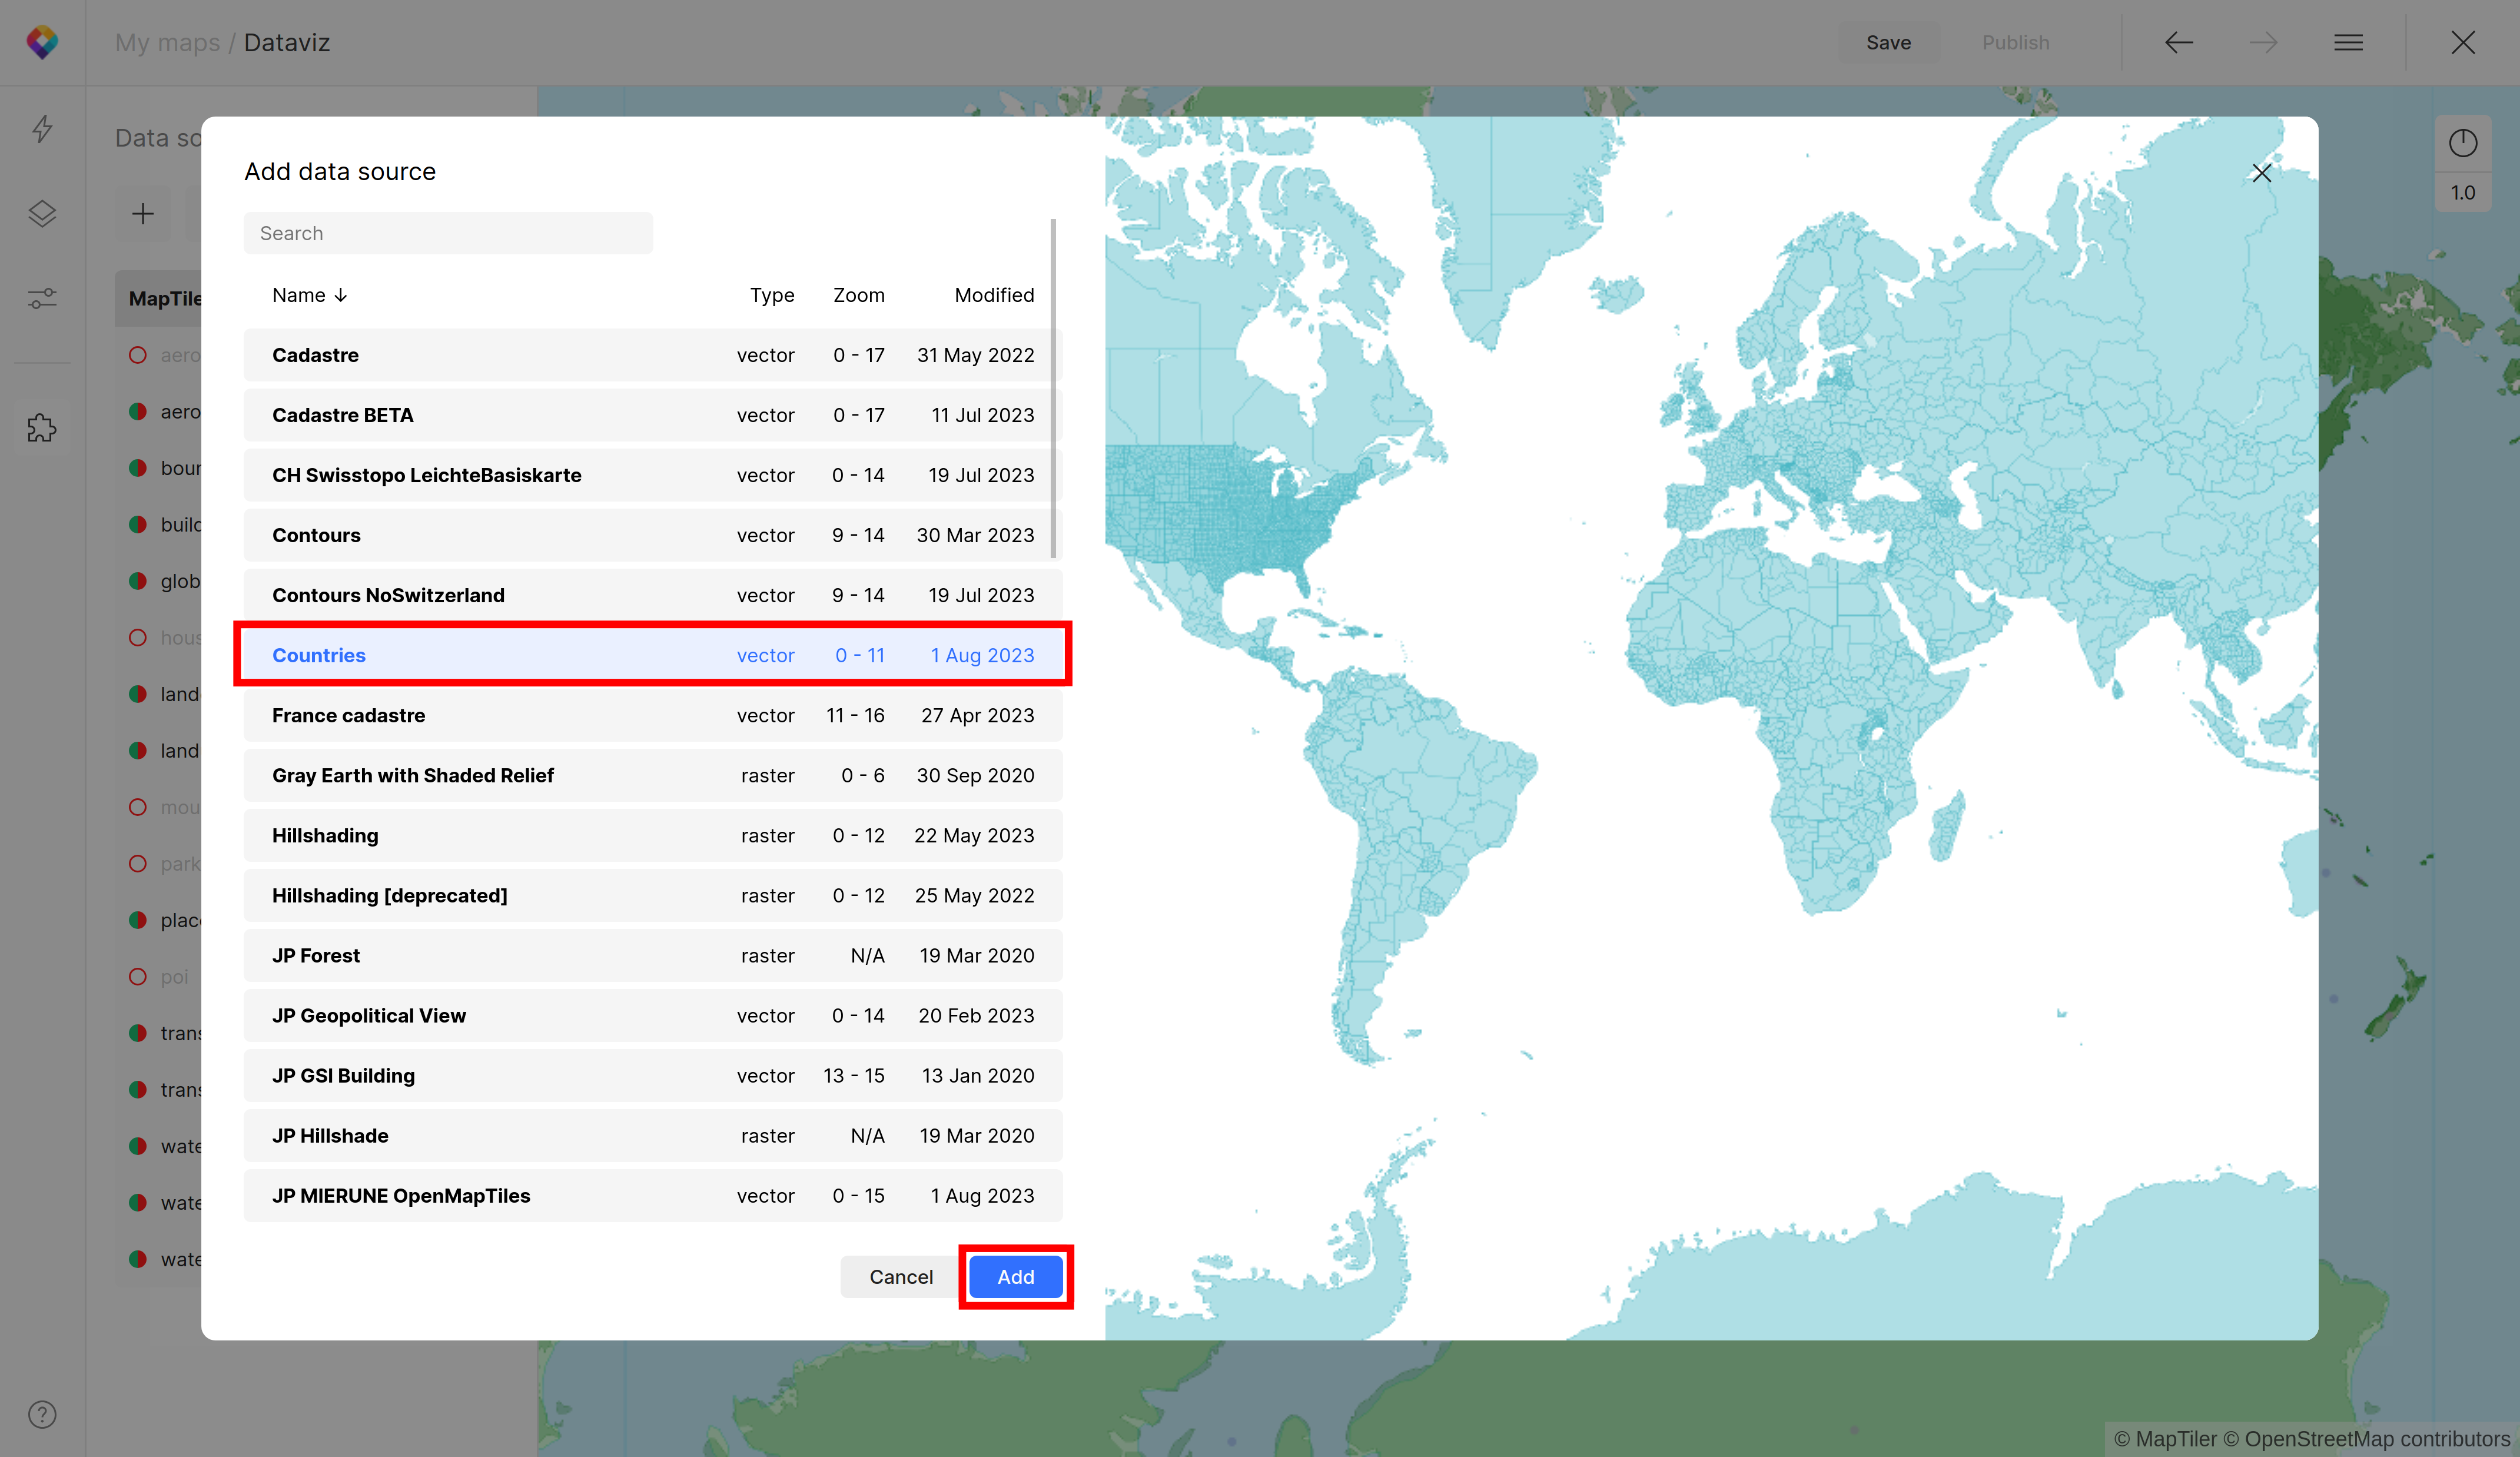Viewport: 2520px width, 1457px height.
Task: Toggle visibility of the poi layer
Action: pyautogui.click(x=138, y=977)
